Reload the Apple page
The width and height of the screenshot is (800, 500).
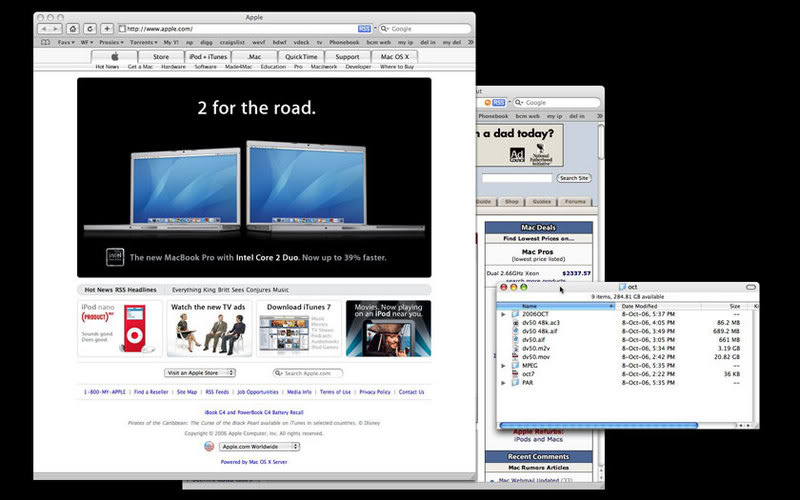[x=90, y=29]
